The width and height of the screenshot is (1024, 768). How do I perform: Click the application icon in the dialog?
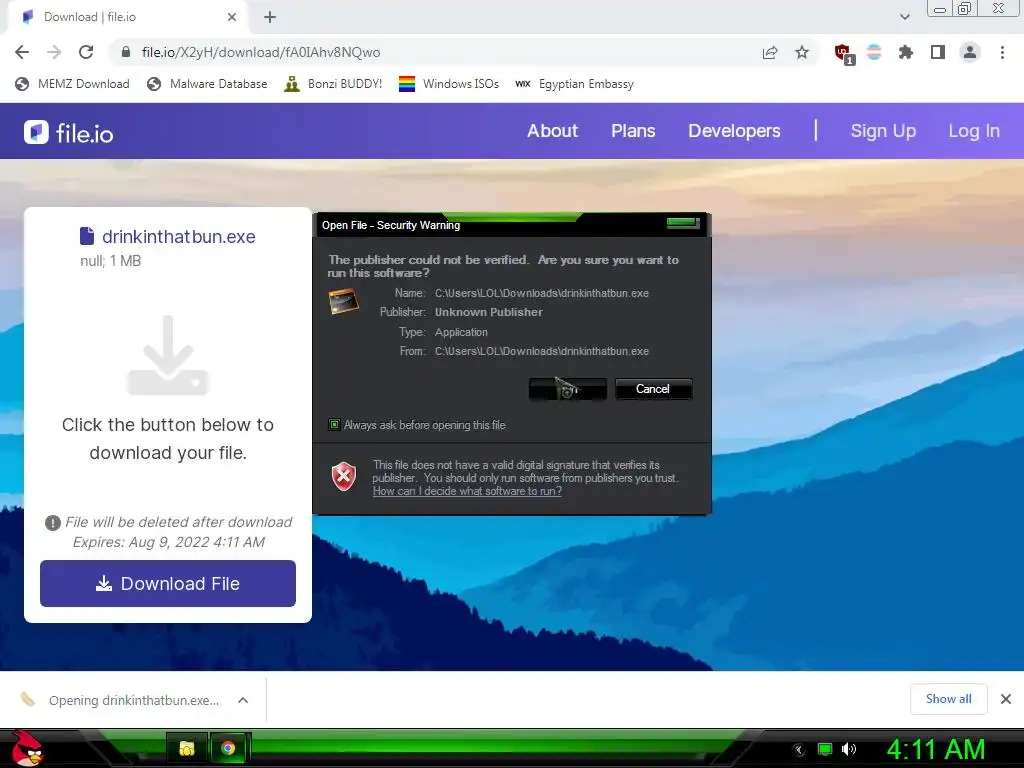point(343,301)
